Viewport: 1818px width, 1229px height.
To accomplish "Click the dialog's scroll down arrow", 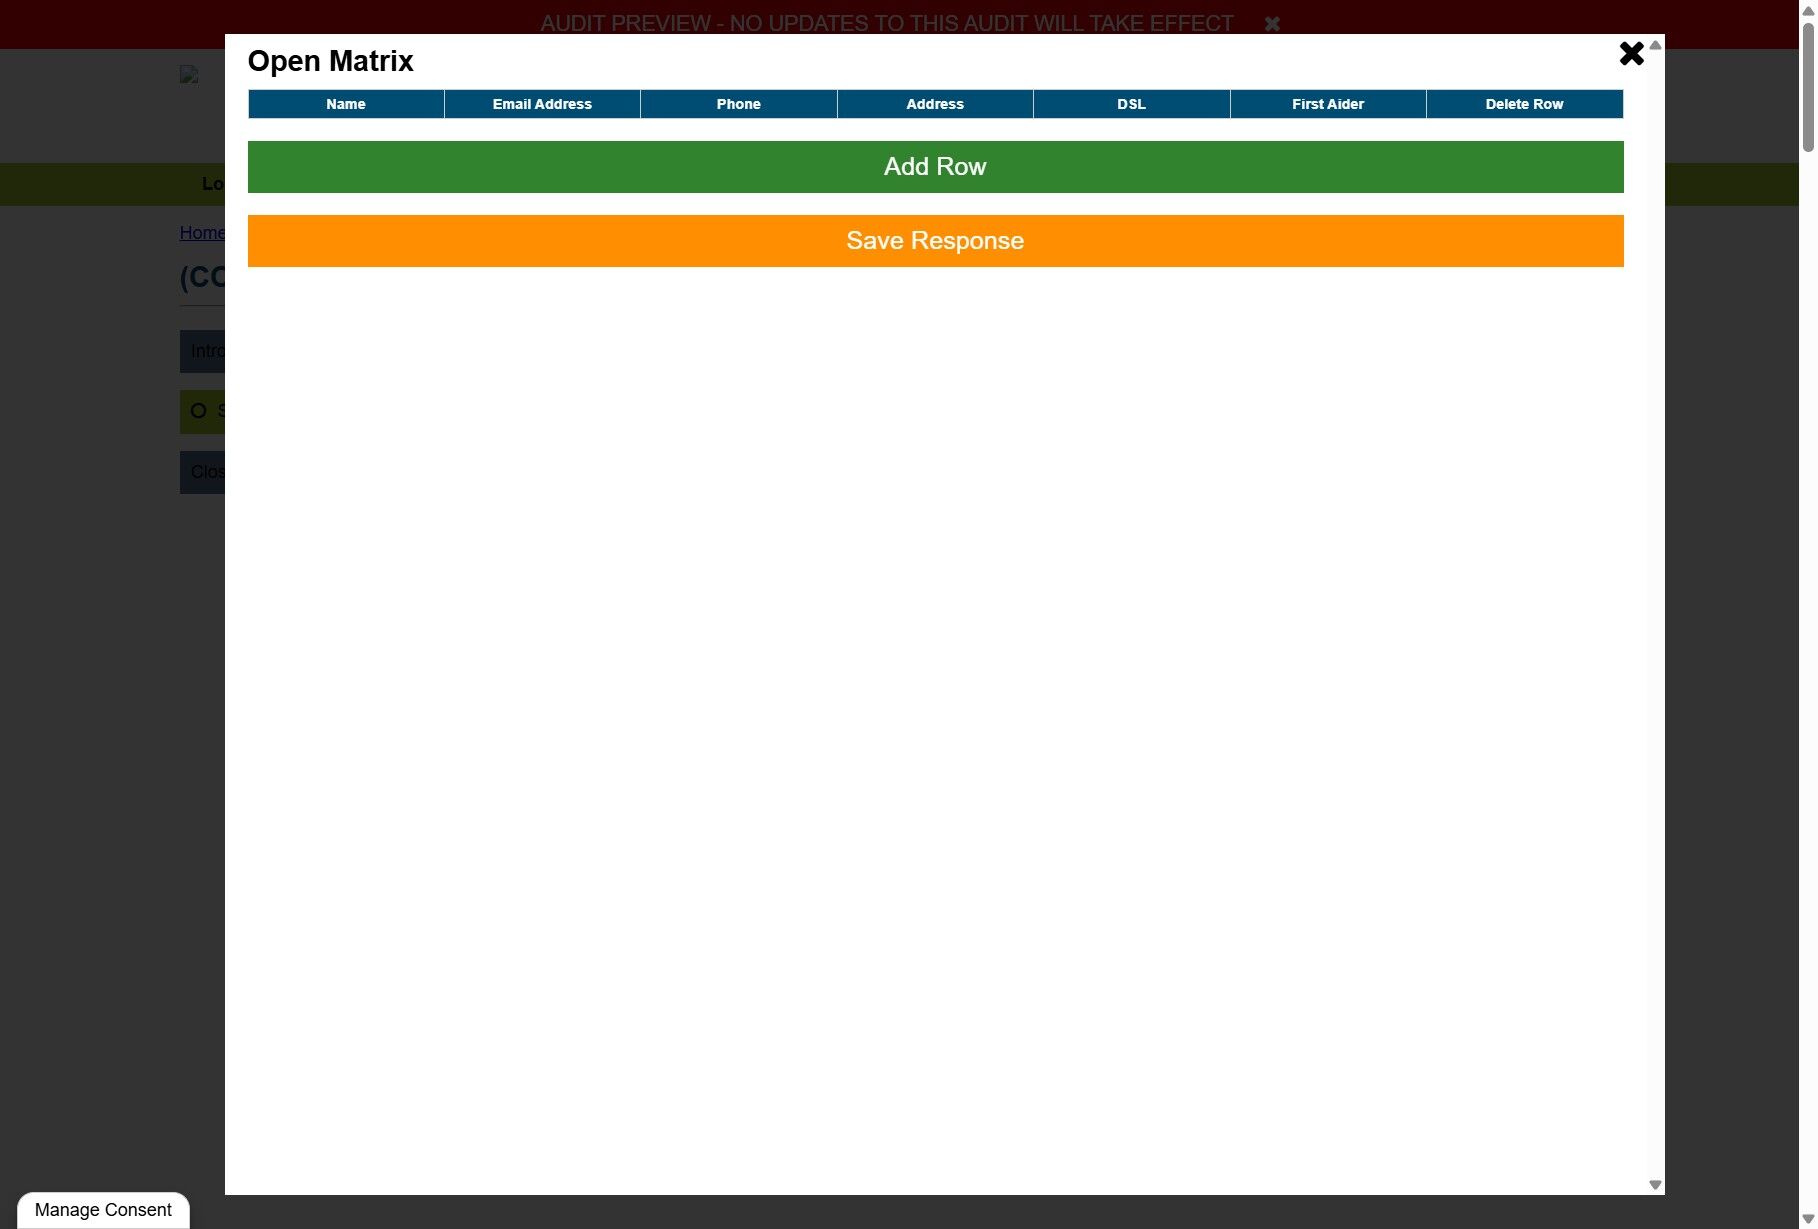I will coord(1655,1184).
